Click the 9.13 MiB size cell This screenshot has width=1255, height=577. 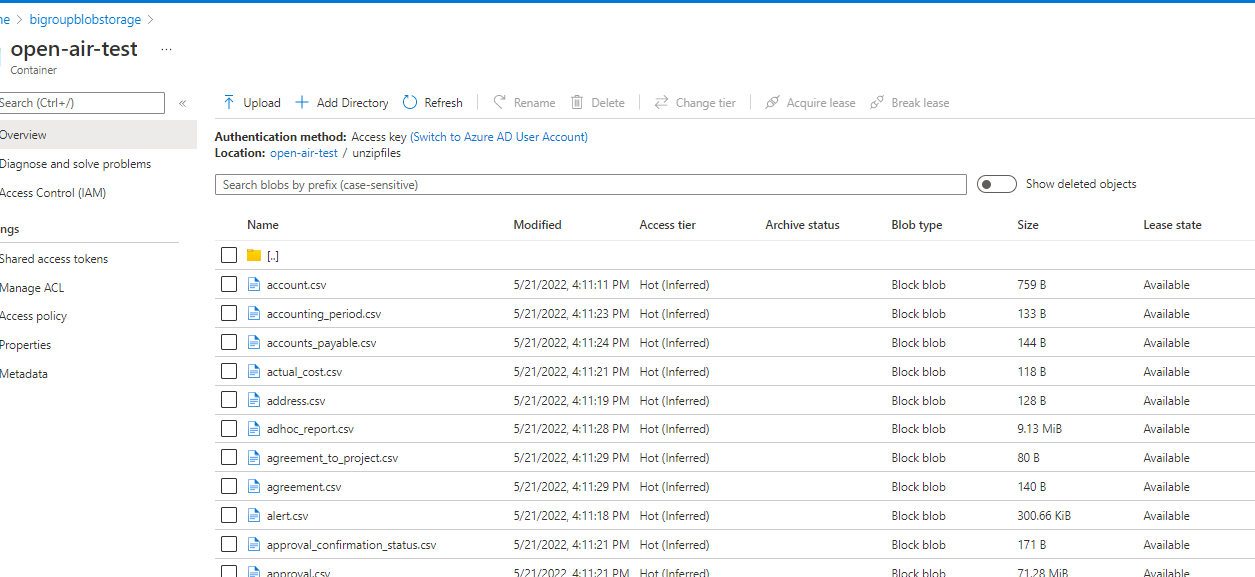[1039, 429]
